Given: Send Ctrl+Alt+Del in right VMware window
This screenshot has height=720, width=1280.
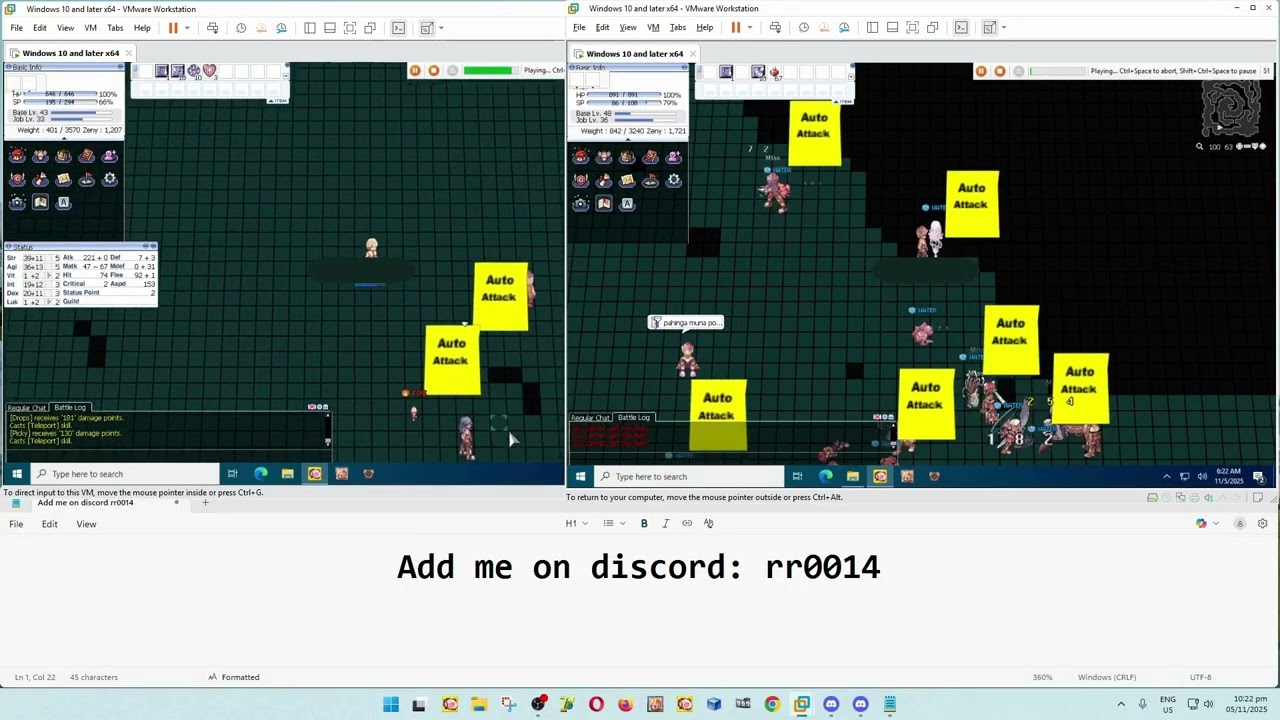Looking at the screenshot, I should tap(775, 27).
